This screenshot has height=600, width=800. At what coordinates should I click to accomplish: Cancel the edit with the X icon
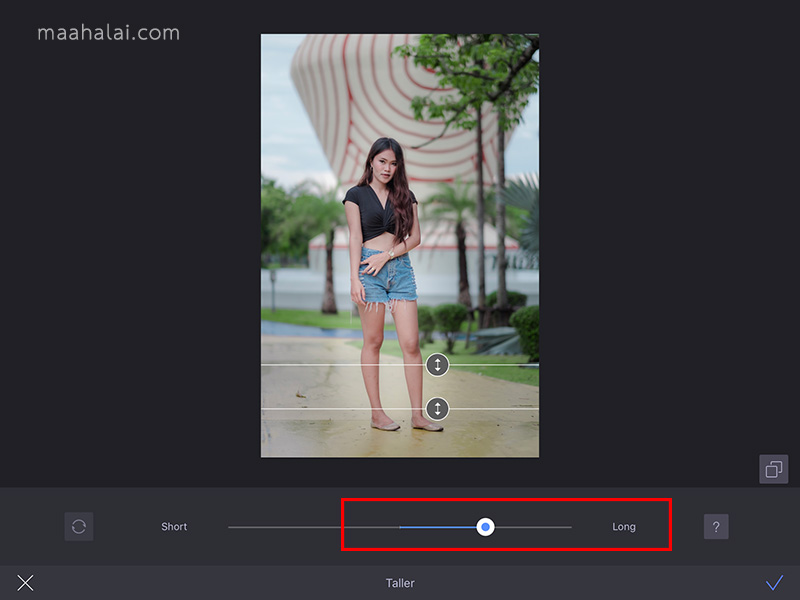pyautogui.click(x=25, y=583)
